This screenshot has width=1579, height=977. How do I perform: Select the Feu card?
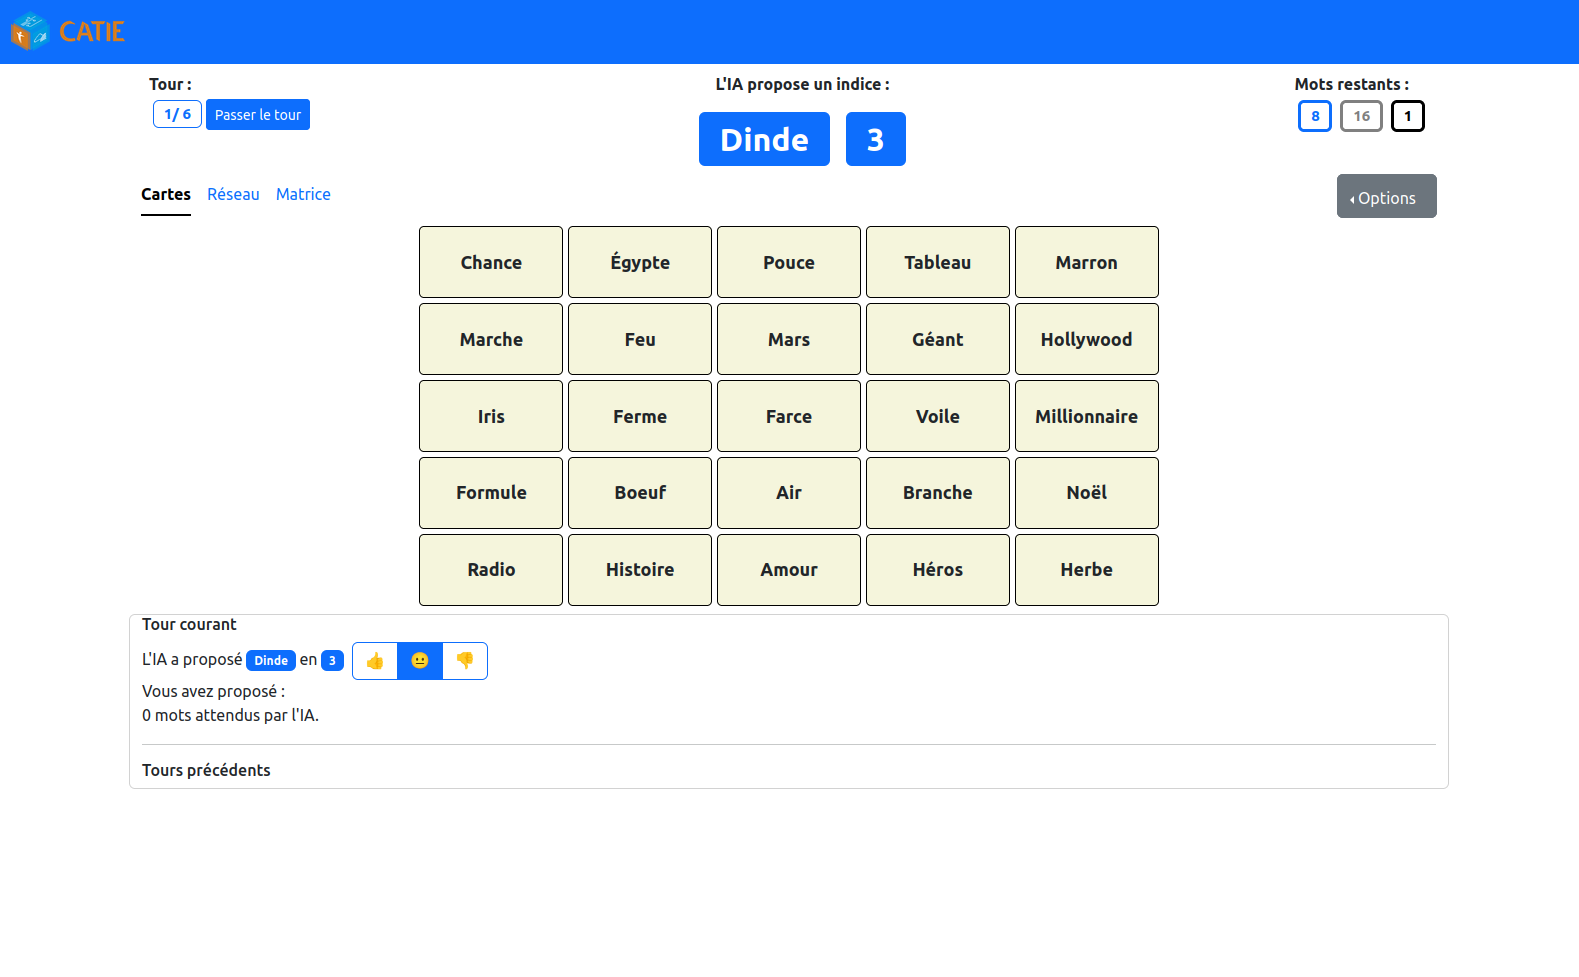[x=640, y=339]
